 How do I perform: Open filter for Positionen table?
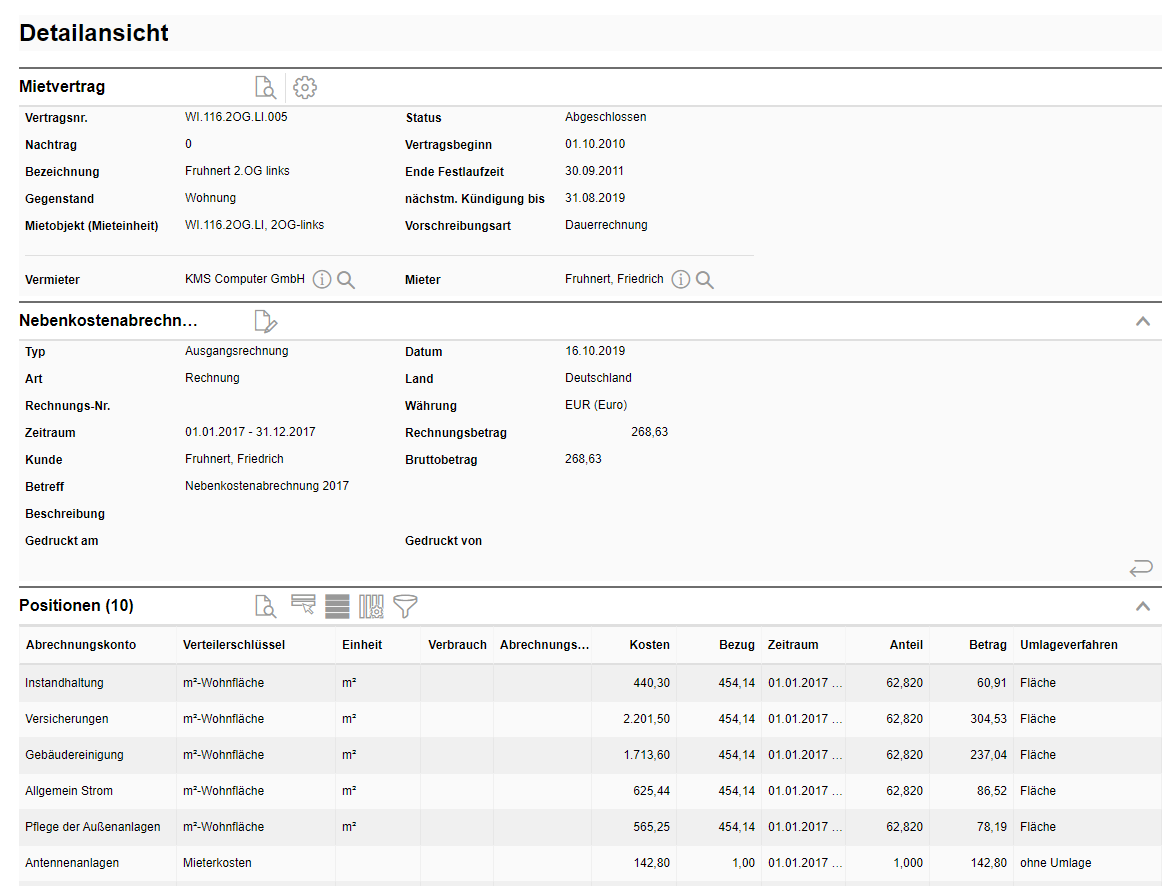405,606
